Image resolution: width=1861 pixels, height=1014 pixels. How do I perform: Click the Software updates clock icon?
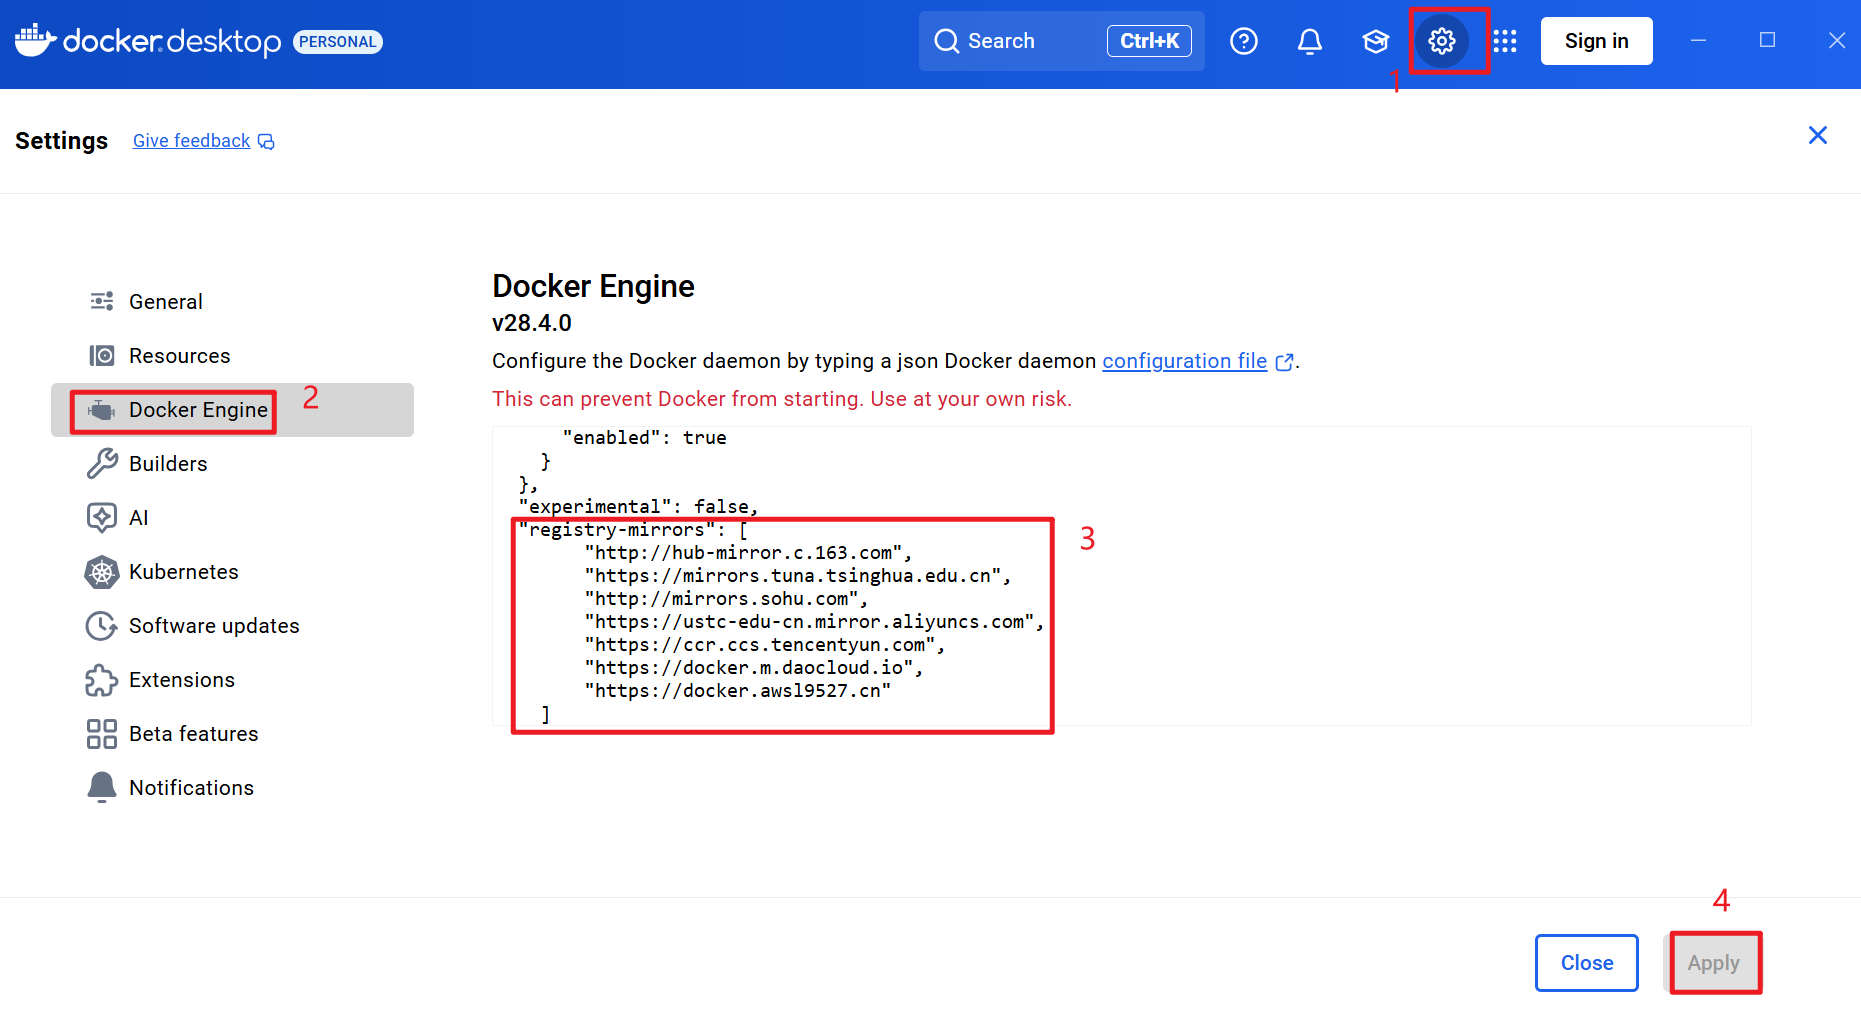pos(101,625)
